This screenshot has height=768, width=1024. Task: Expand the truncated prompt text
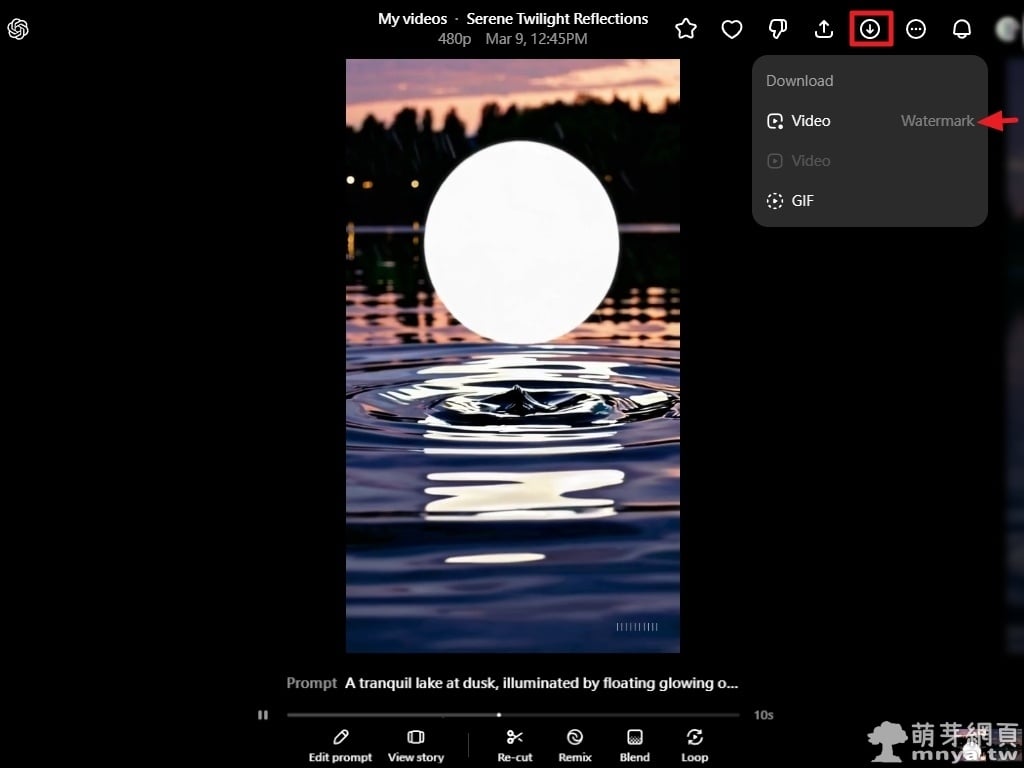coord(541,683)
